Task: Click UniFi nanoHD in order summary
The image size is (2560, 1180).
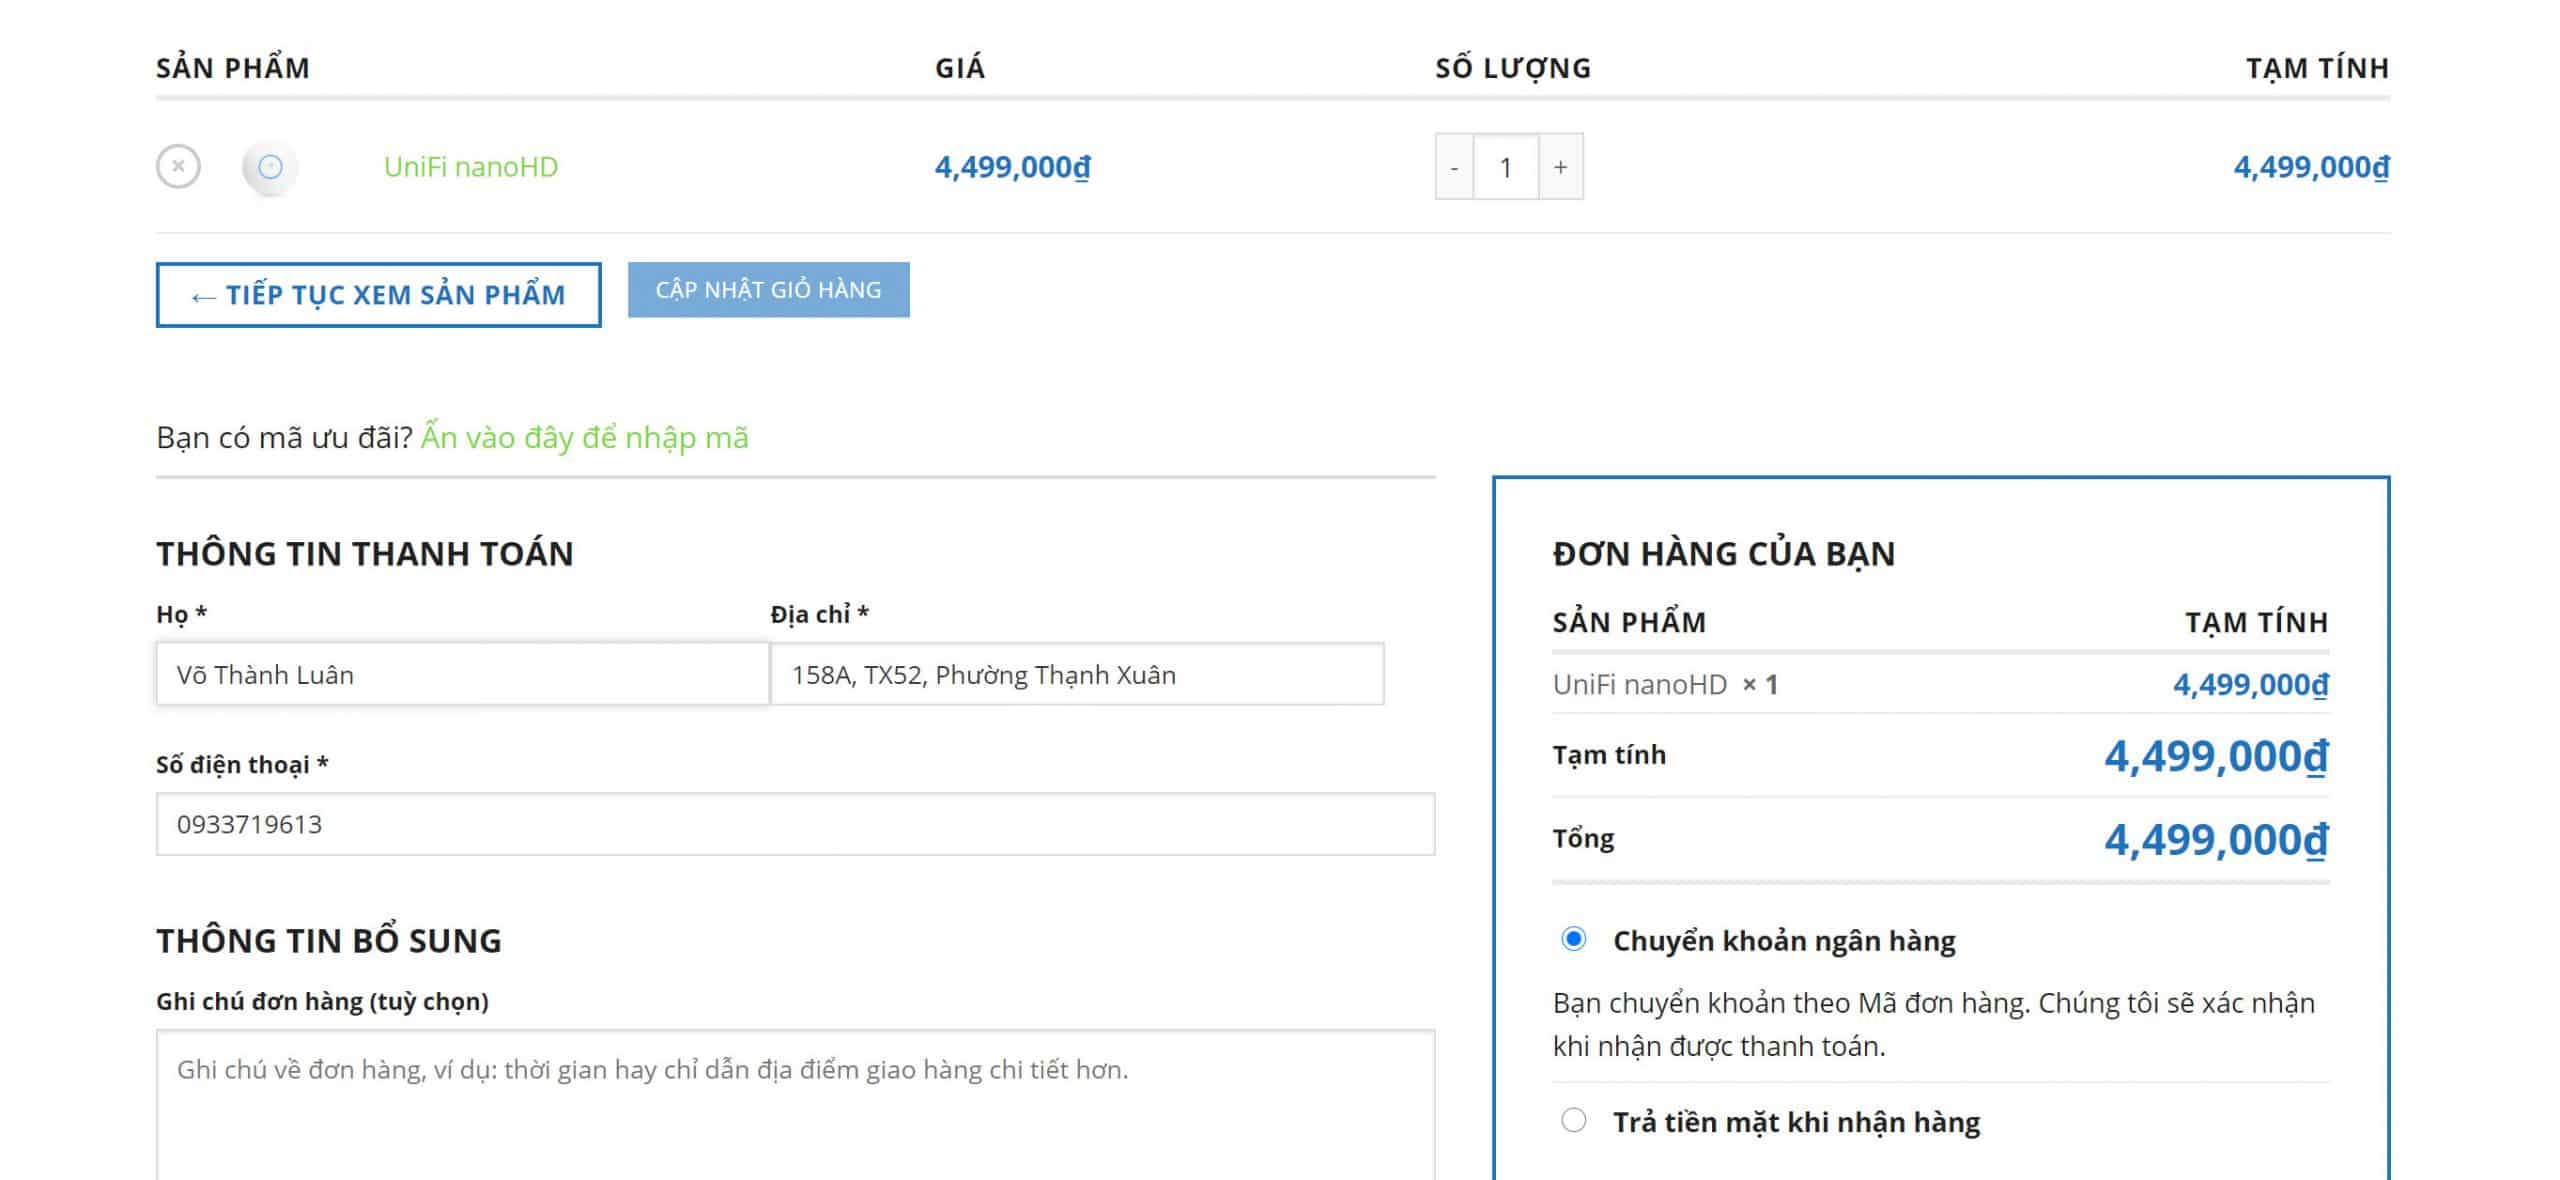Action: point(1639,685)
